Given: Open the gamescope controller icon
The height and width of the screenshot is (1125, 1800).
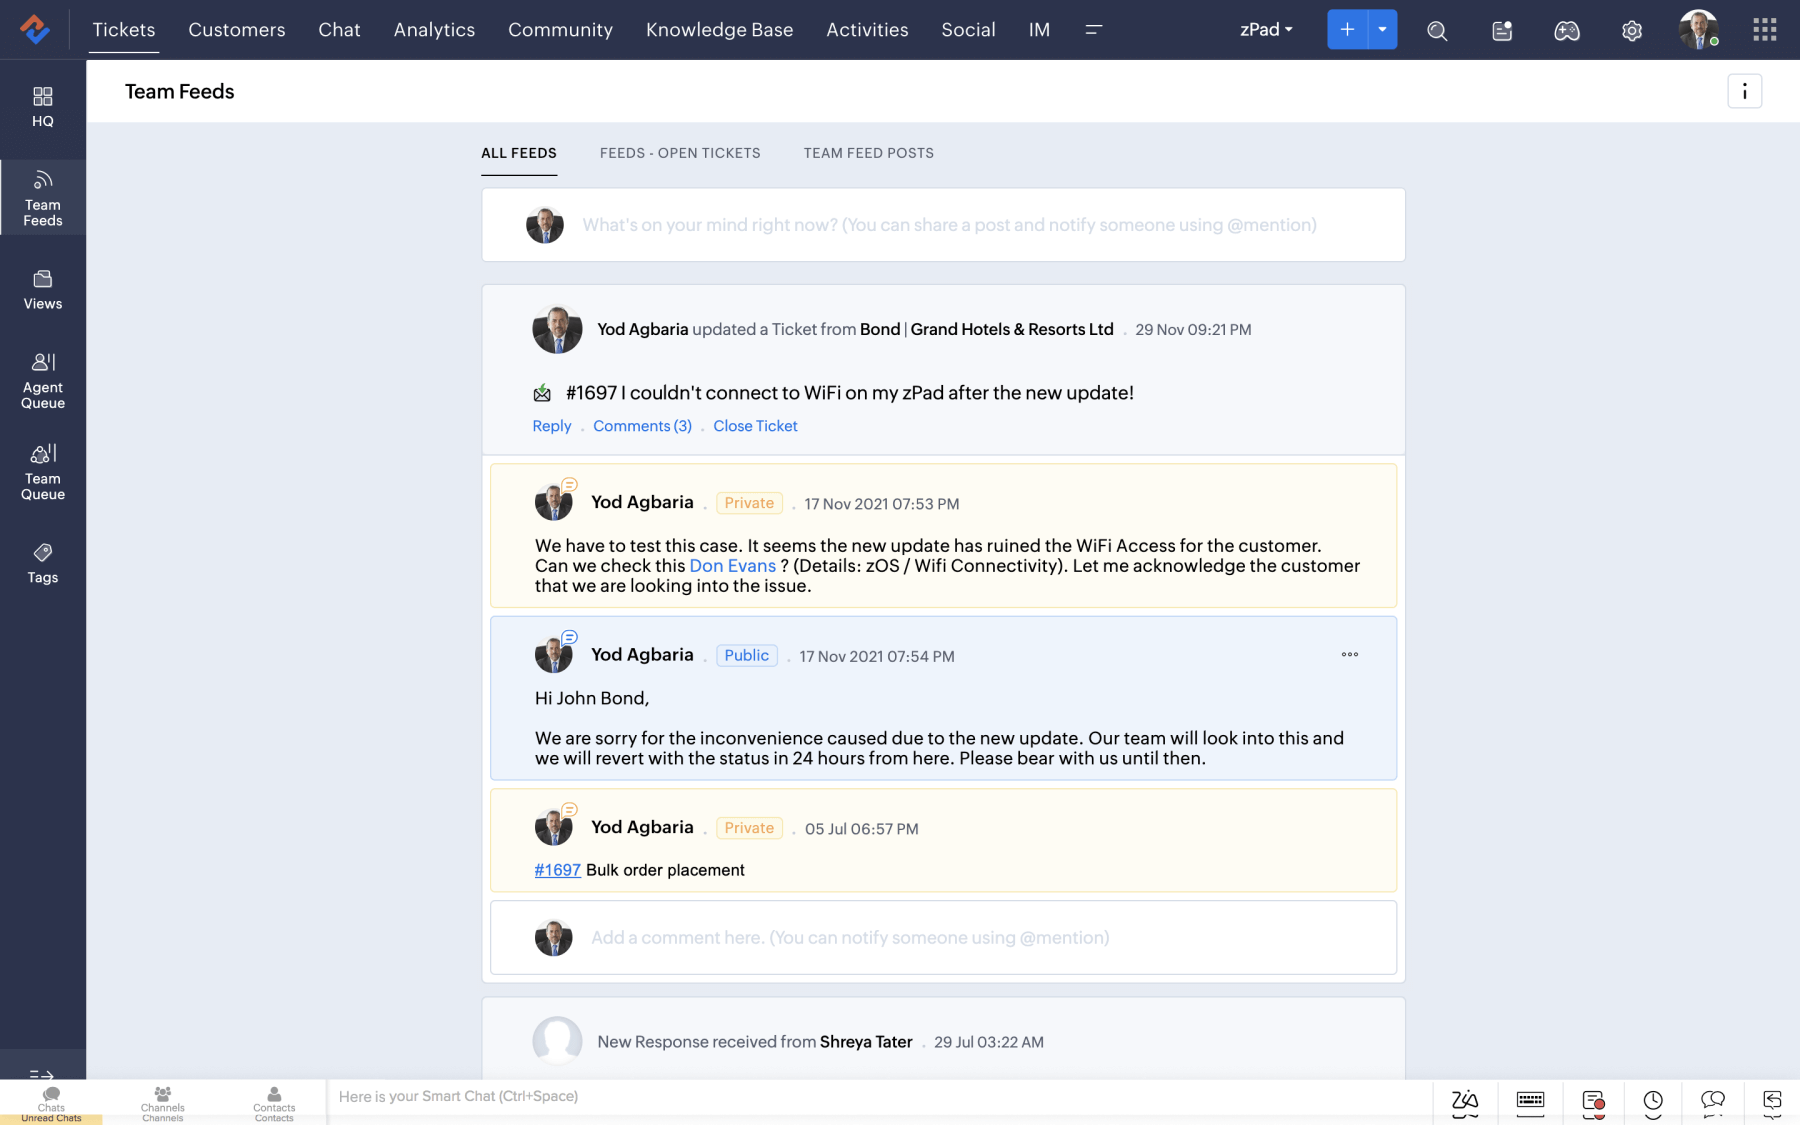Looking at the screenshot, I should [1567, 30].
